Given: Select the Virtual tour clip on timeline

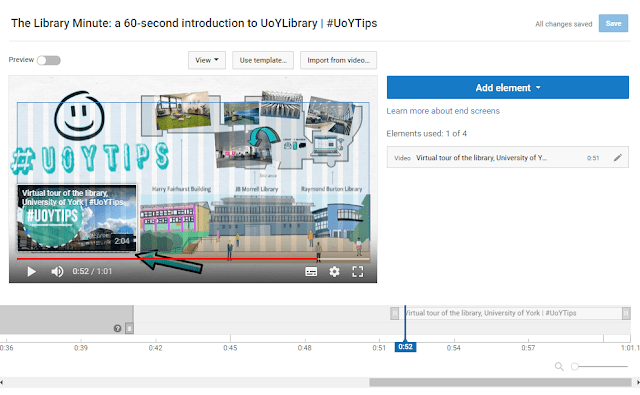Looking at the screenshot, I should coord(510,313).
